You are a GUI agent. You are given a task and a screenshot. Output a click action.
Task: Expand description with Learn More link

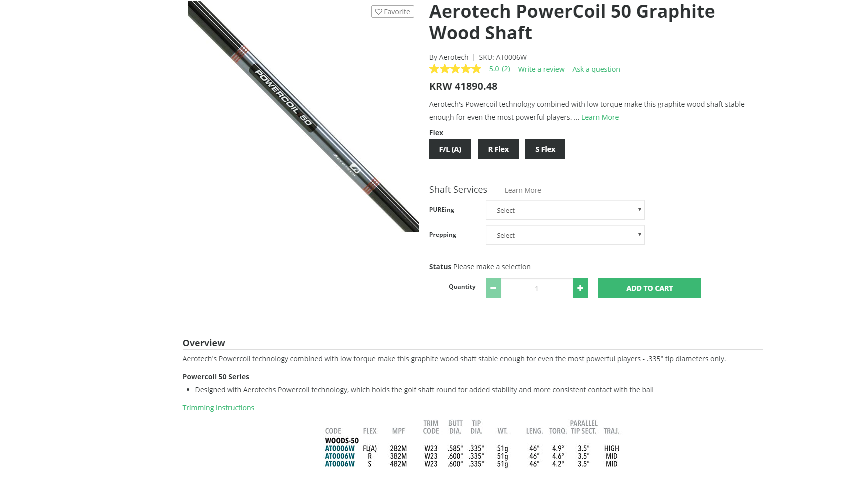pyautogui.click(x=600, y=117)
